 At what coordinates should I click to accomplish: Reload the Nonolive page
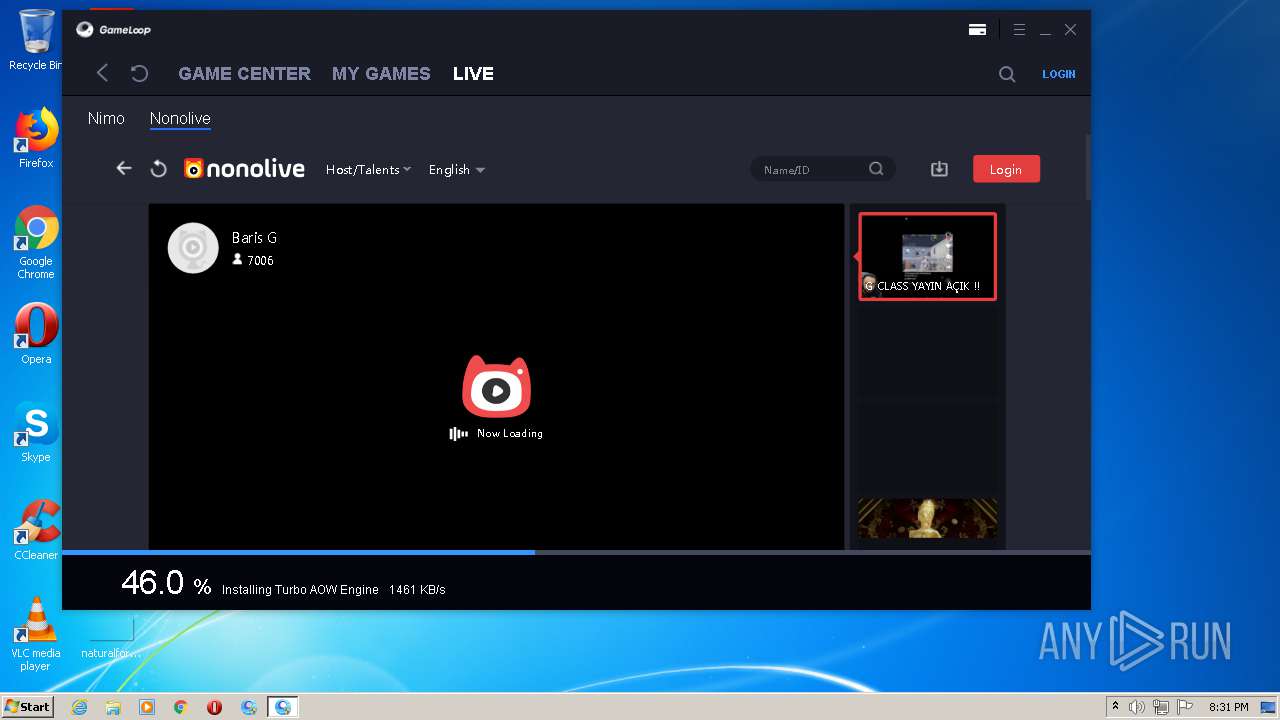tap(158, 169)
